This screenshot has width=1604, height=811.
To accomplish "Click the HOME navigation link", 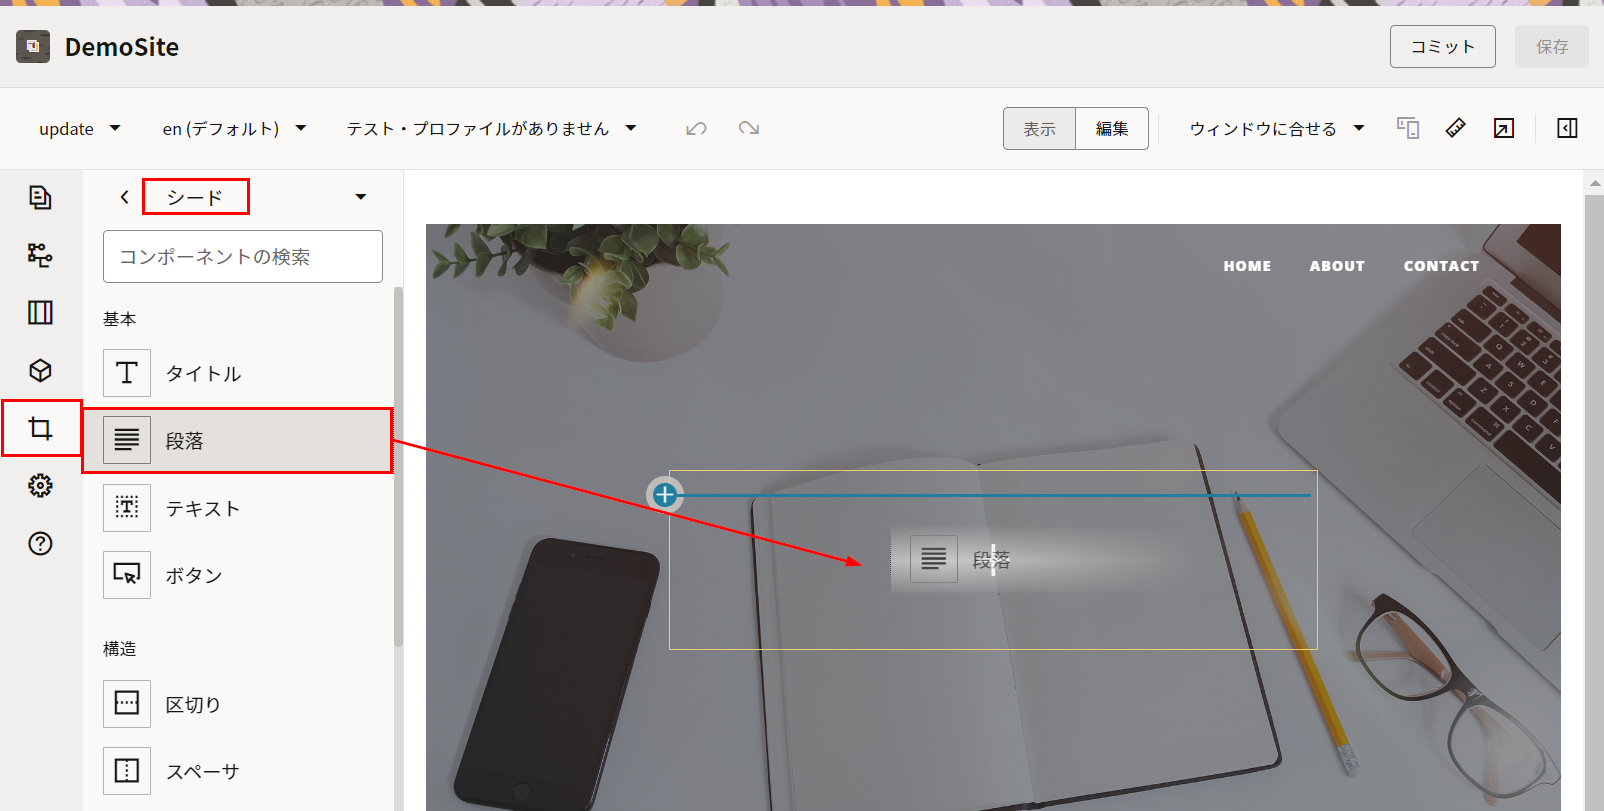I will point(1247,266).
